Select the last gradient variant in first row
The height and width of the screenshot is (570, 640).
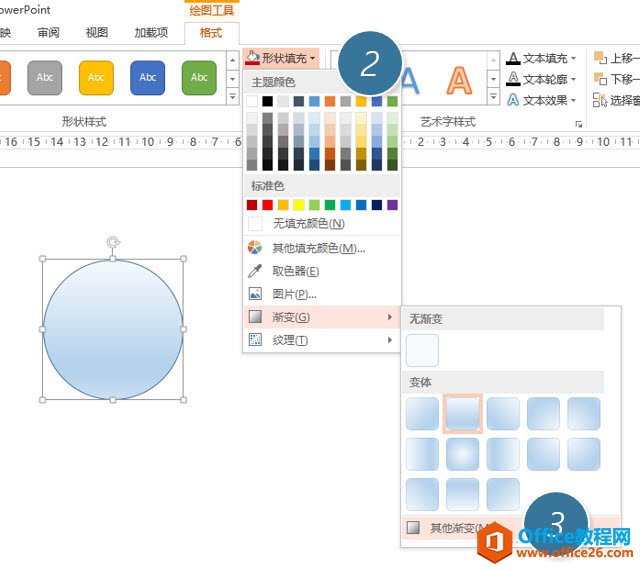click(584, 414)
